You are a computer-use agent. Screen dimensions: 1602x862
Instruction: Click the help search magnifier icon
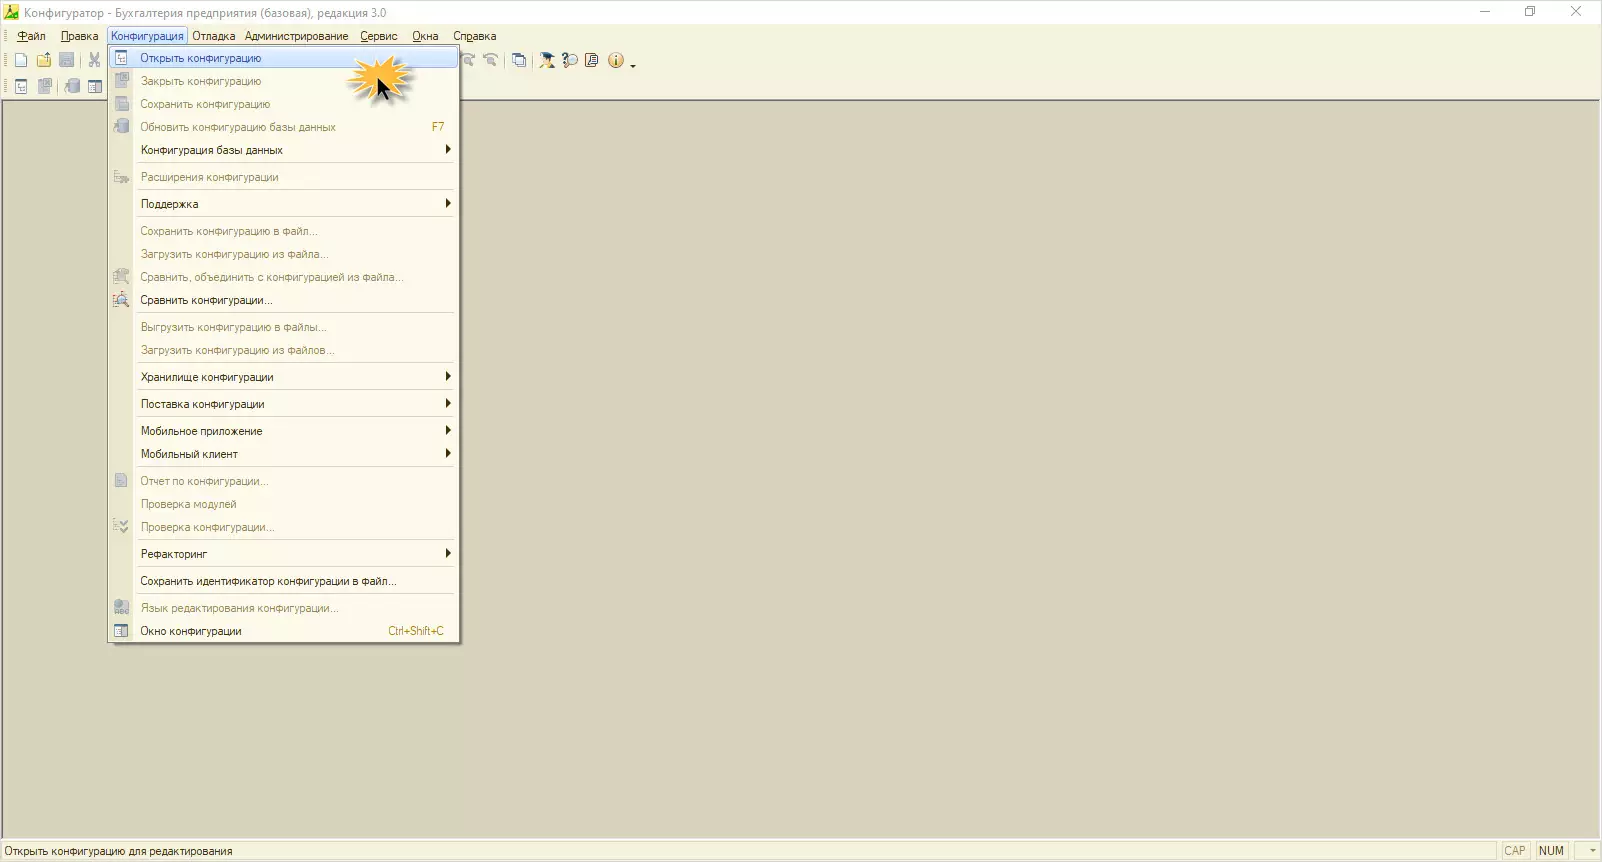[x=570, y=60]
